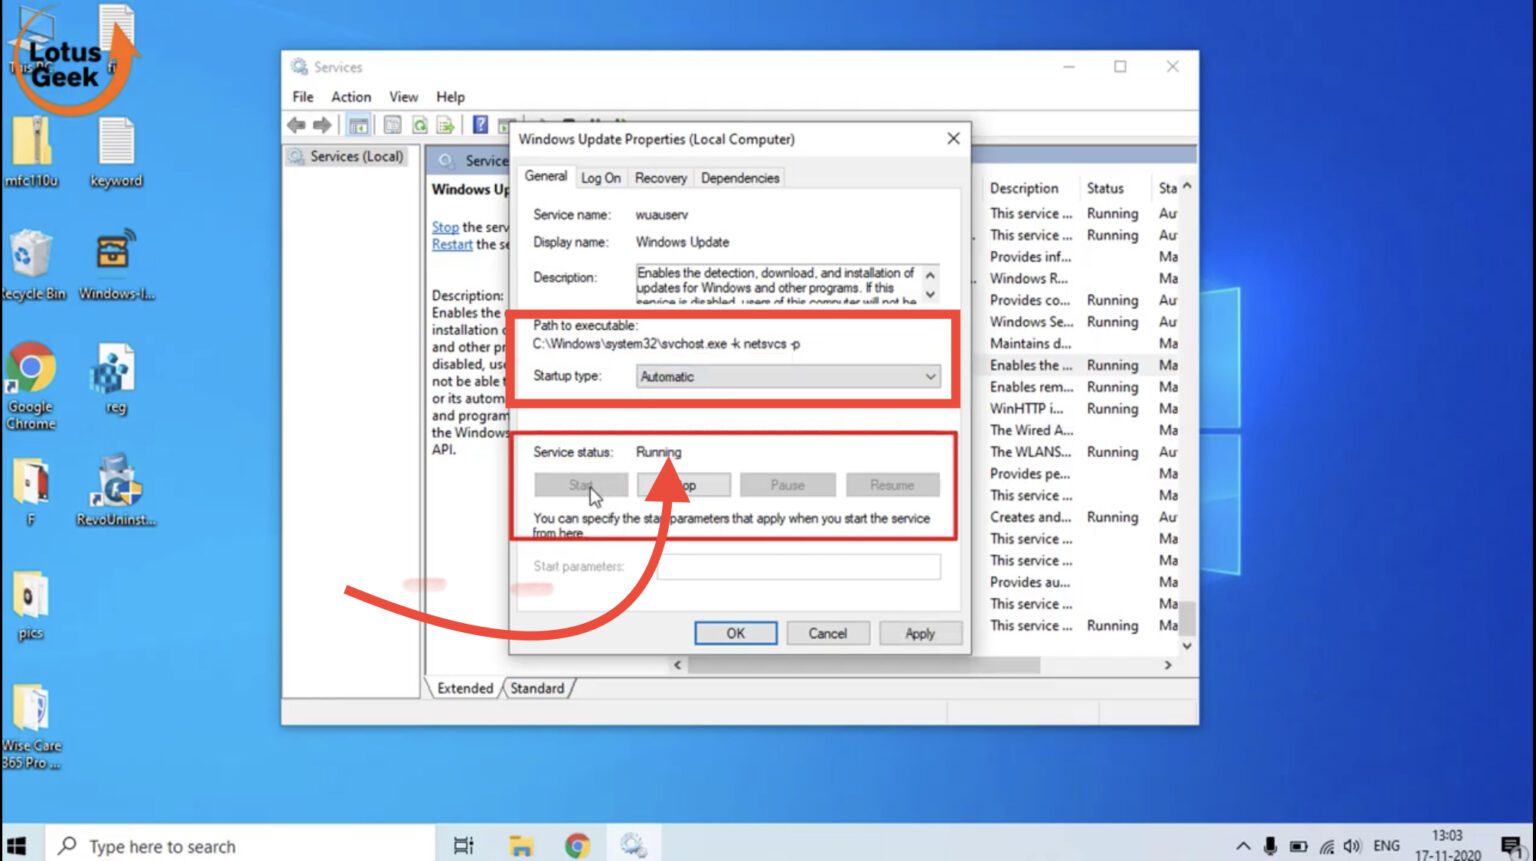Click the Windows search box in taskbar
1536x861 pixels.
[x=240, y=846]
